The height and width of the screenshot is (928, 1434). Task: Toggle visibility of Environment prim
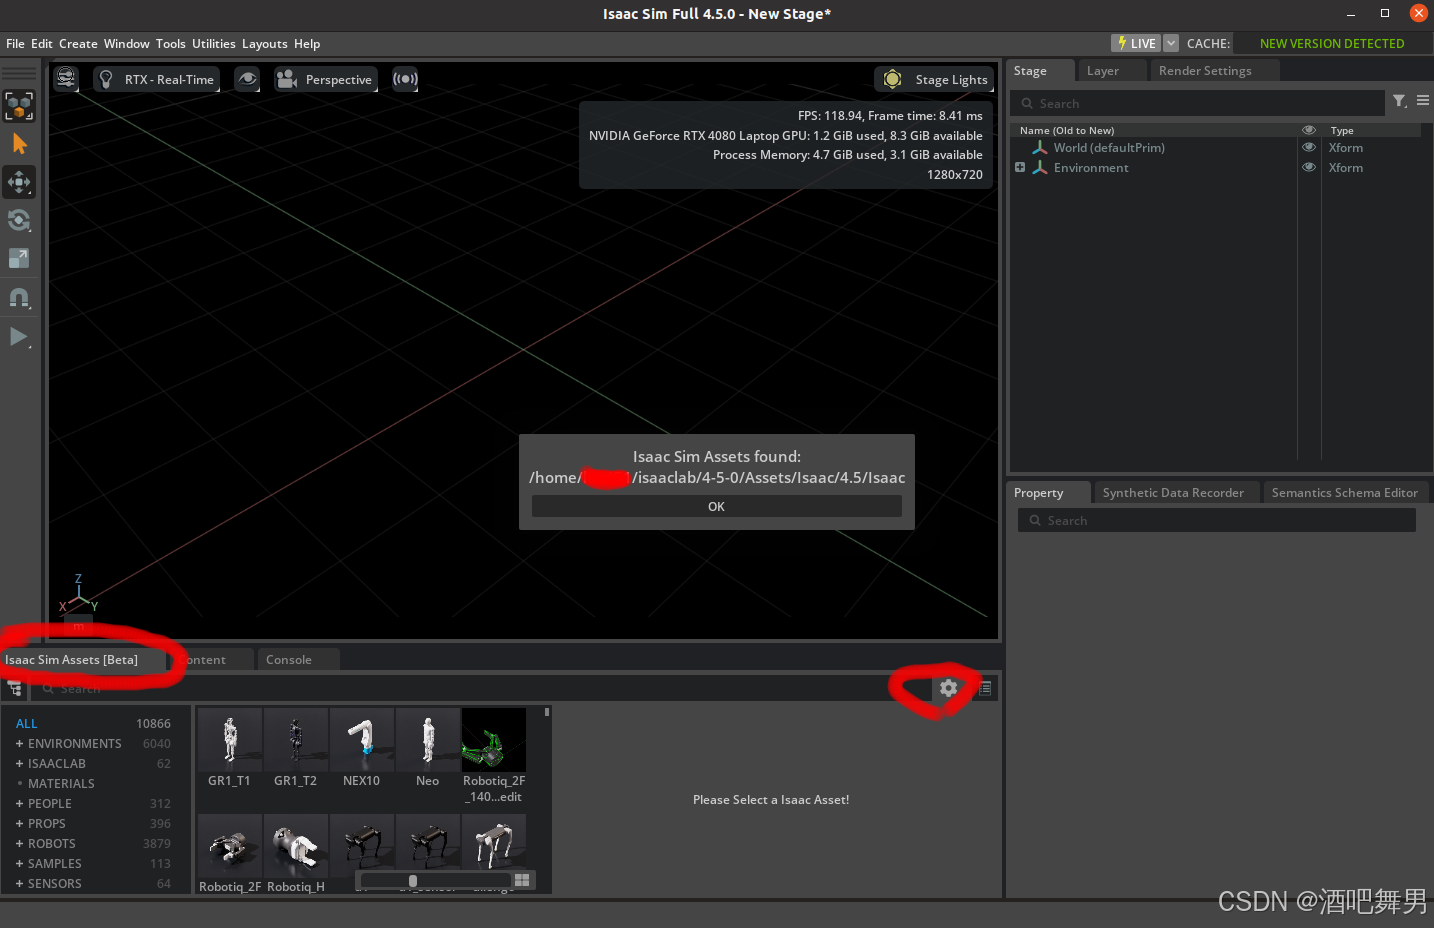[x=1309, y=167]
